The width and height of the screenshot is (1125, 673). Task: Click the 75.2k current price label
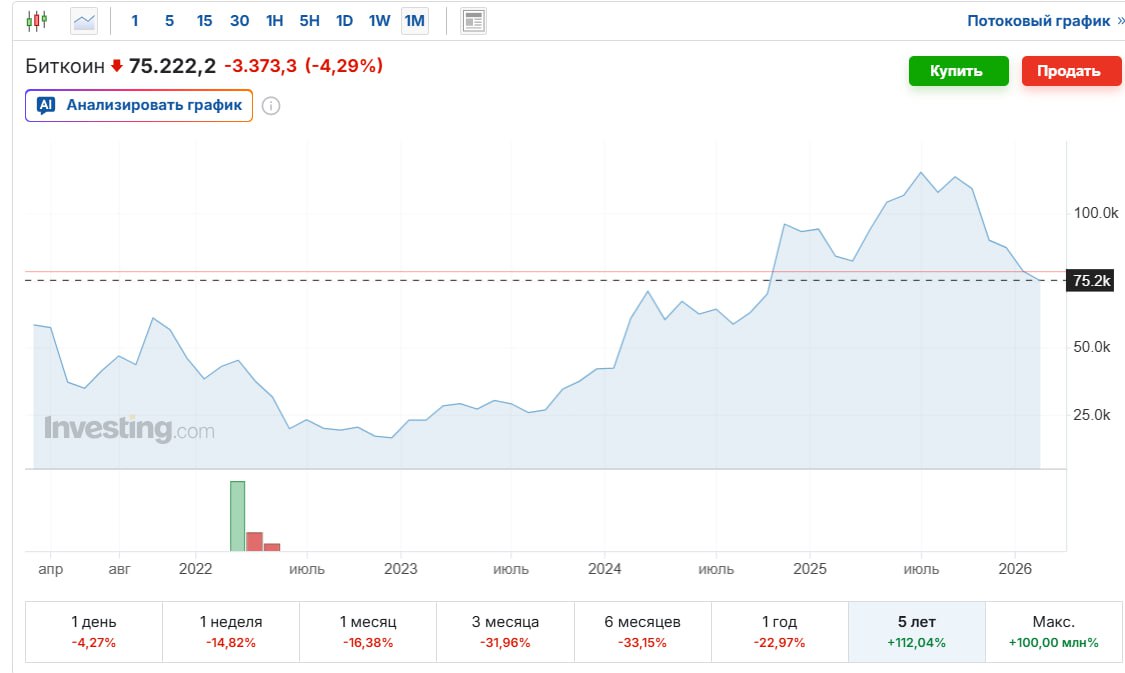click(1090, 281)
